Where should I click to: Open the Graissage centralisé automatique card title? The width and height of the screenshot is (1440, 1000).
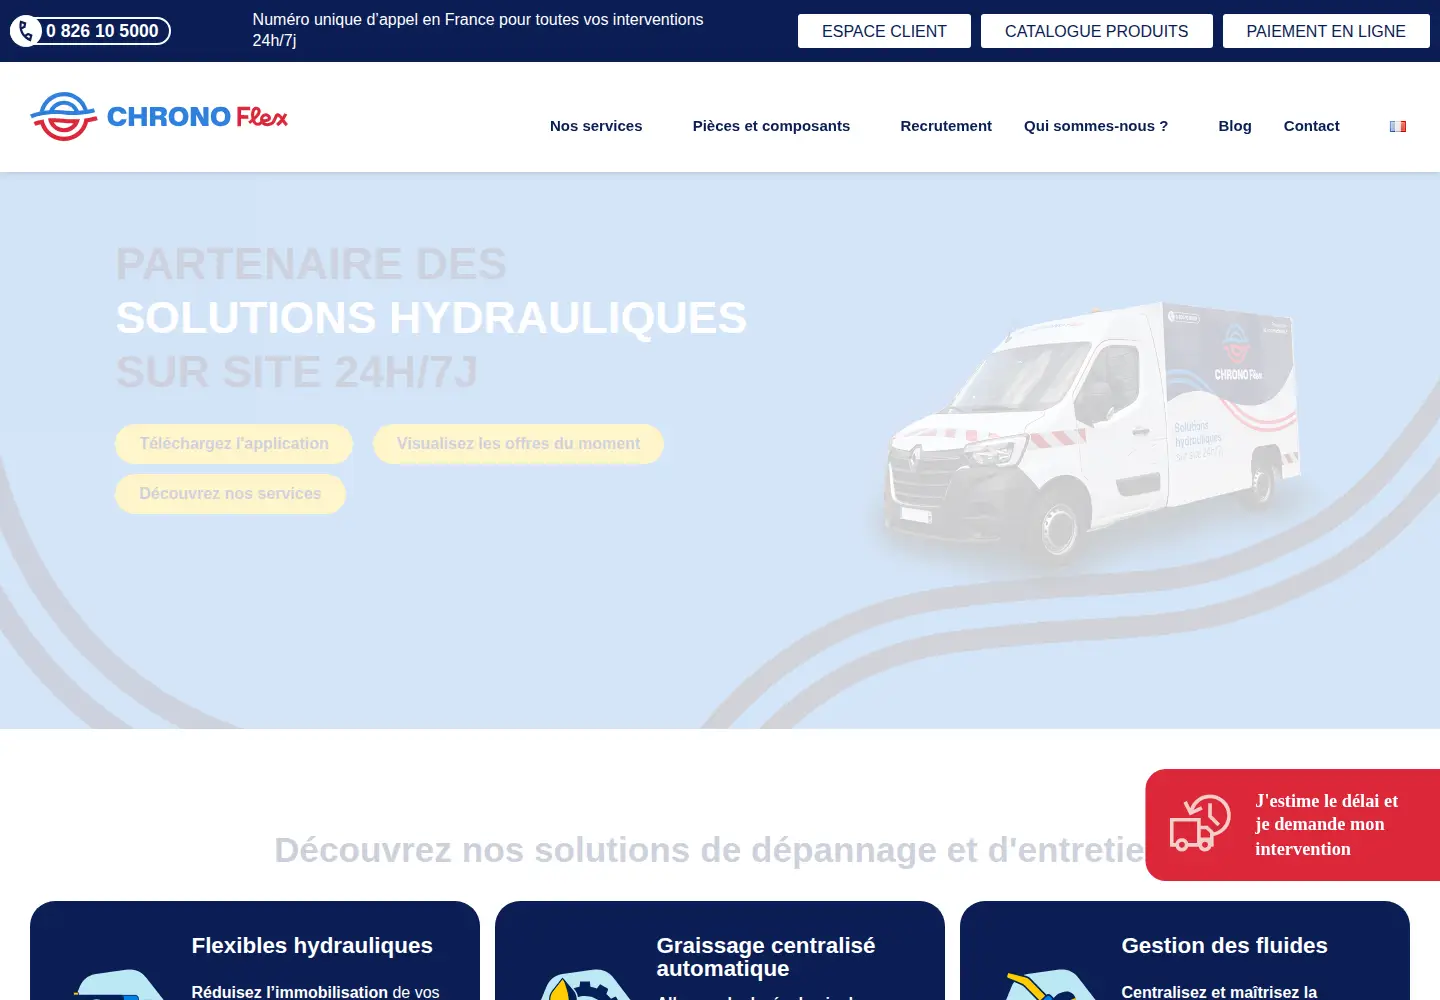[x=766, y=957]
